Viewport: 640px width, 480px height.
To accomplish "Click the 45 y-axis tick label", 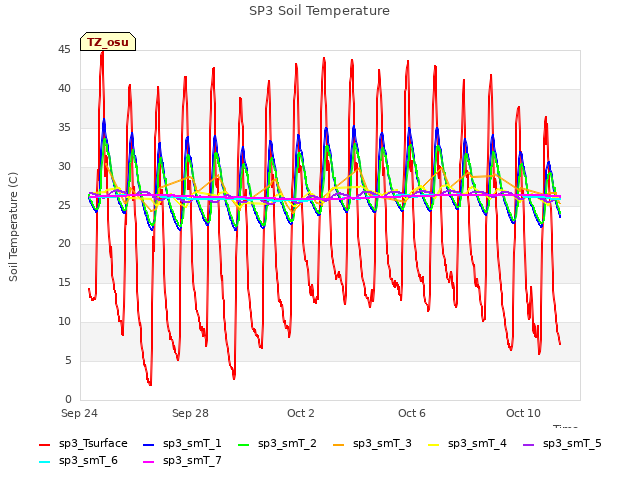I will pos(64,50).
